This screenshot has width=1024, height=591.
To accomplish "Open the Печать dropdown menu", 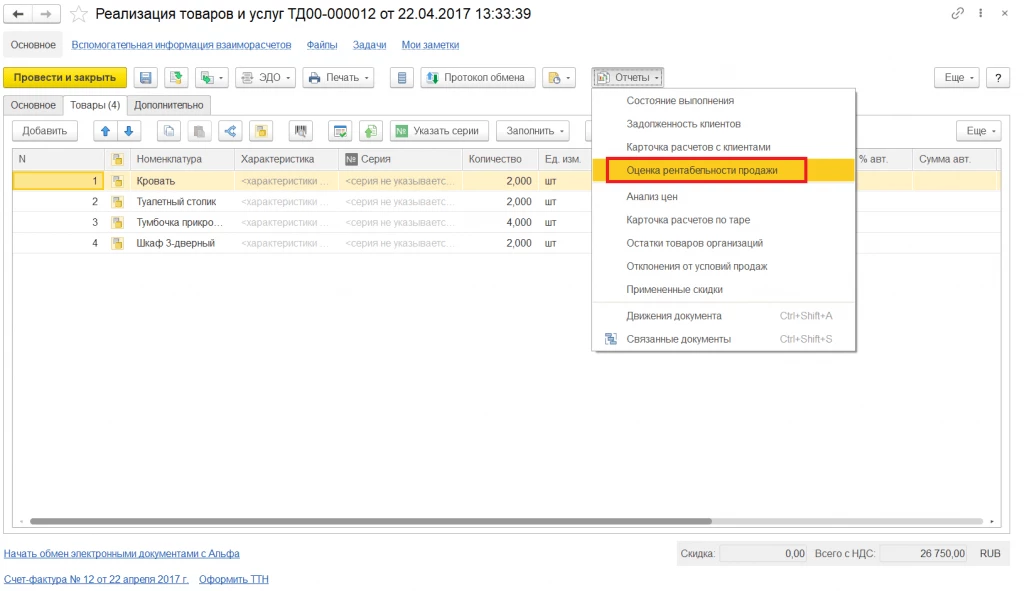I will click(338, 78).
